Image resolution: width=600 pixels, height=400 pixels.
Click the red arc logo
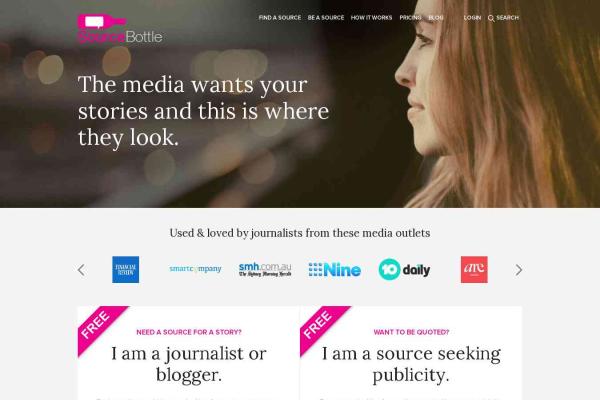[x=474, y=269]
